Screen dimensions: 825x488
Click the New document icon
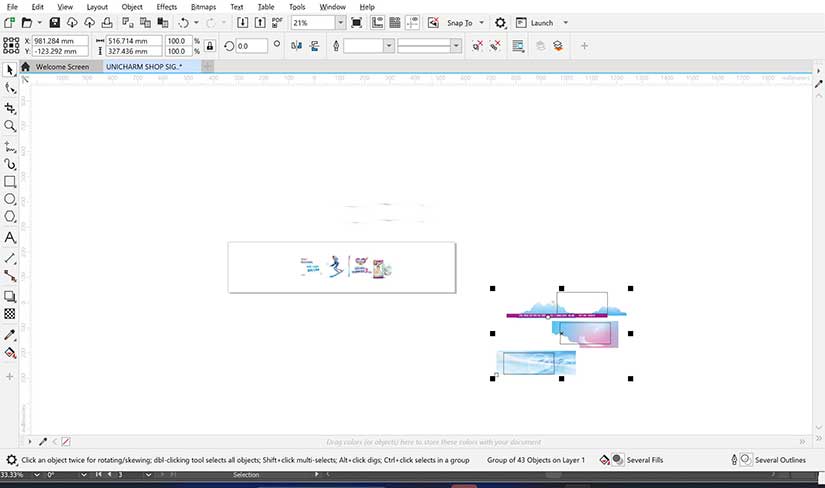(9, 23)
